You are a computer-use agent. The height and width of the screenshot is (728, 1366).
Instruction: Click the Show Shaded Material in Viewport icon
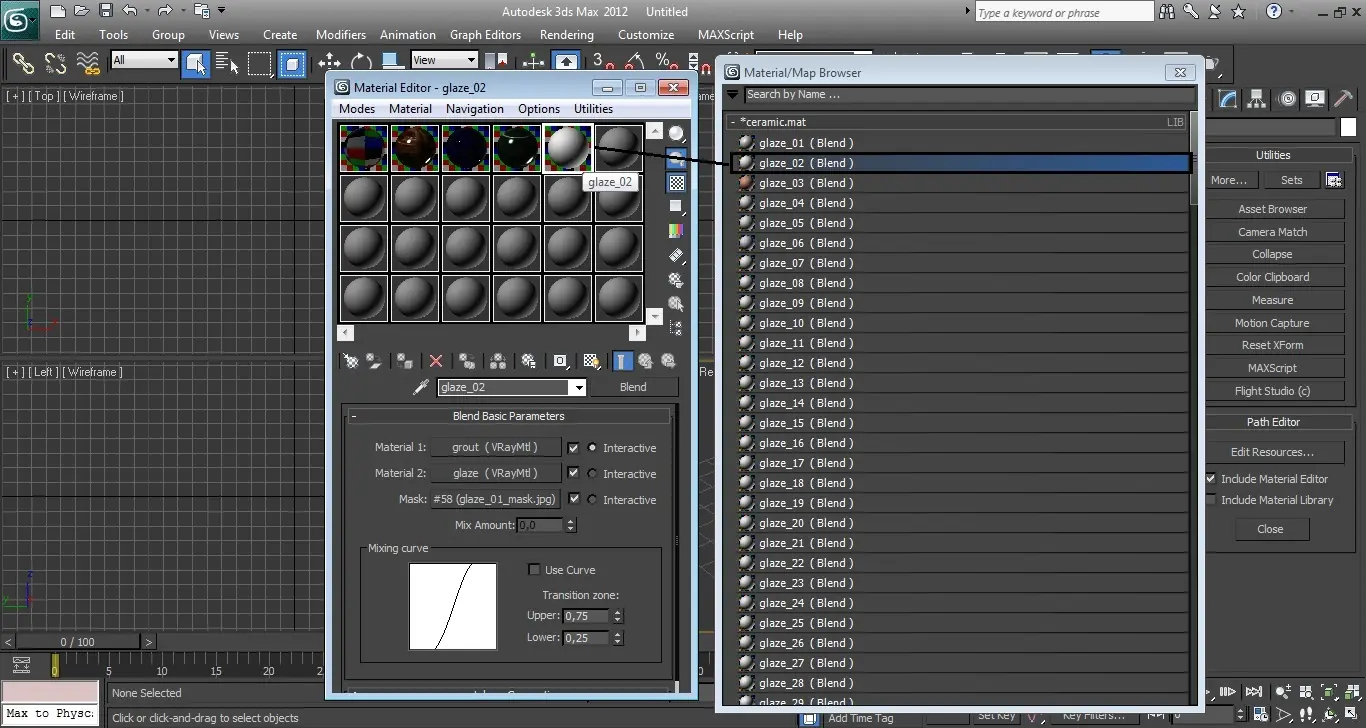592,361
